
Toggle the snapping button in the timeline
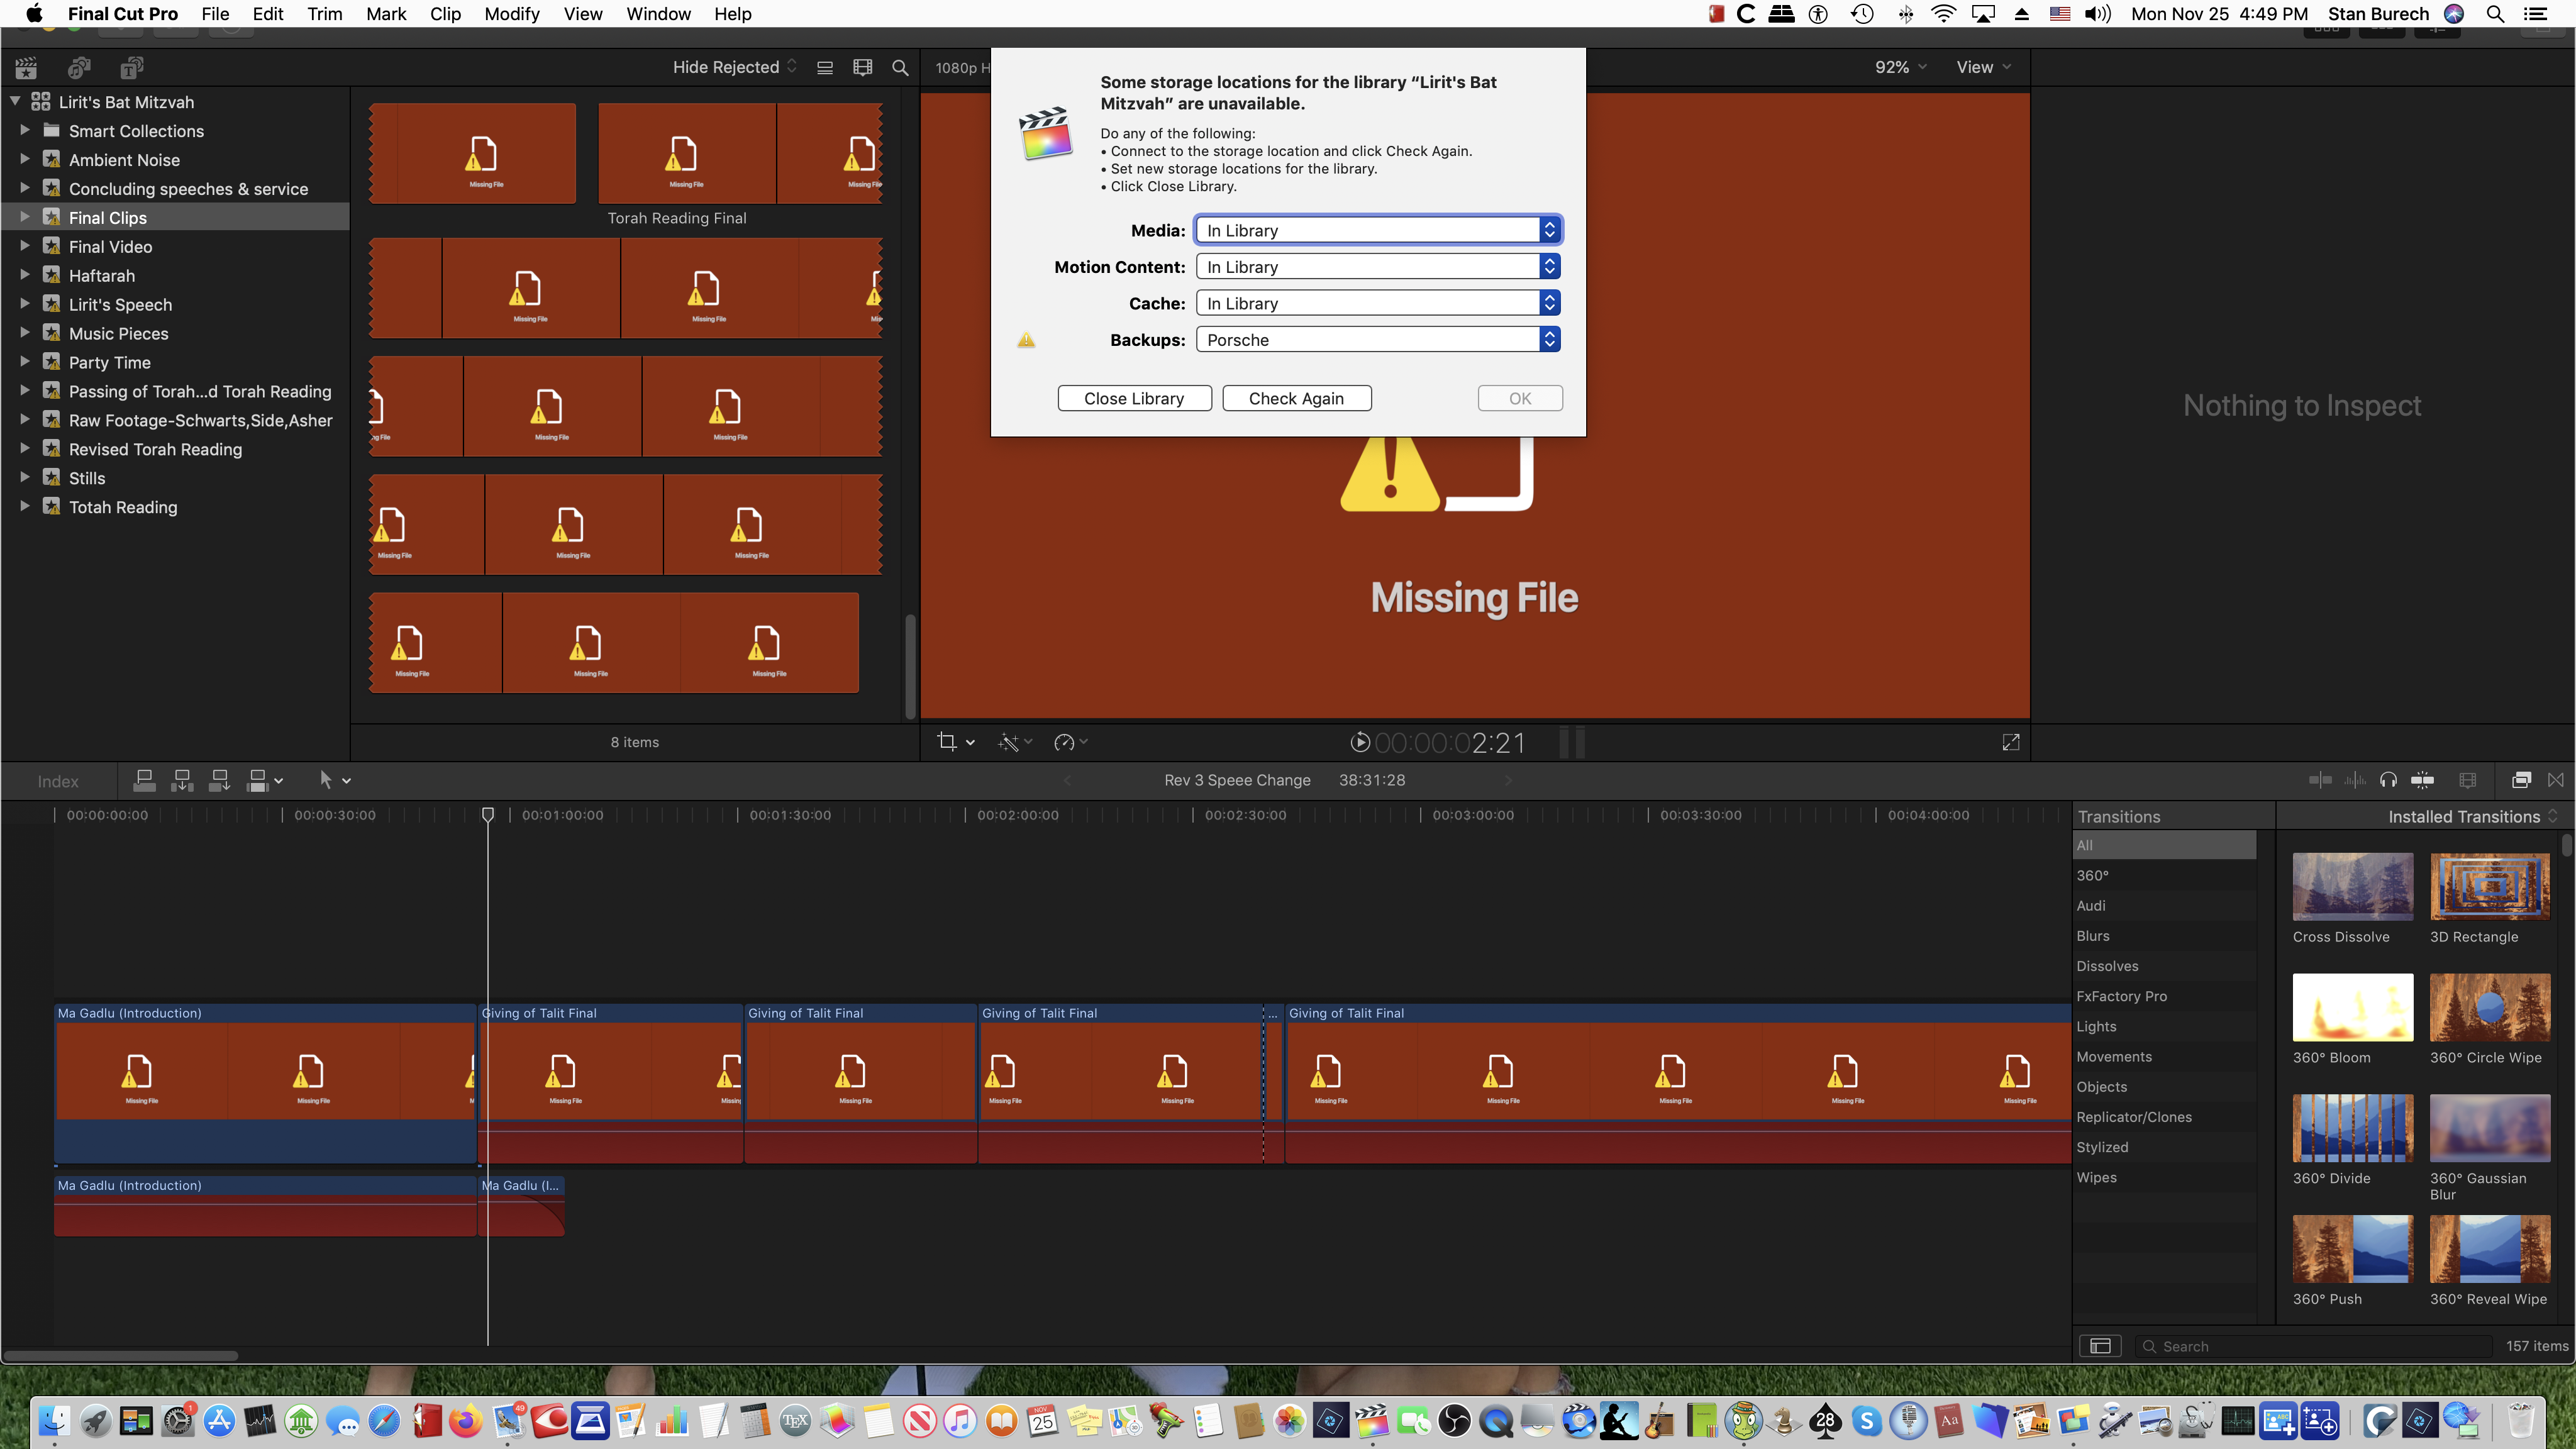click(2422, 780)
